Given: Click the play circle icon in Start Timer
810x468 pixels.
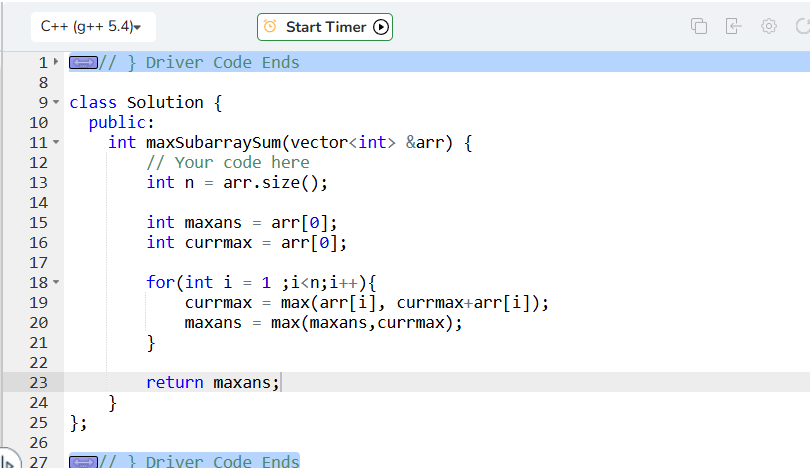Looking at the screenshot, I should [381, 27].
